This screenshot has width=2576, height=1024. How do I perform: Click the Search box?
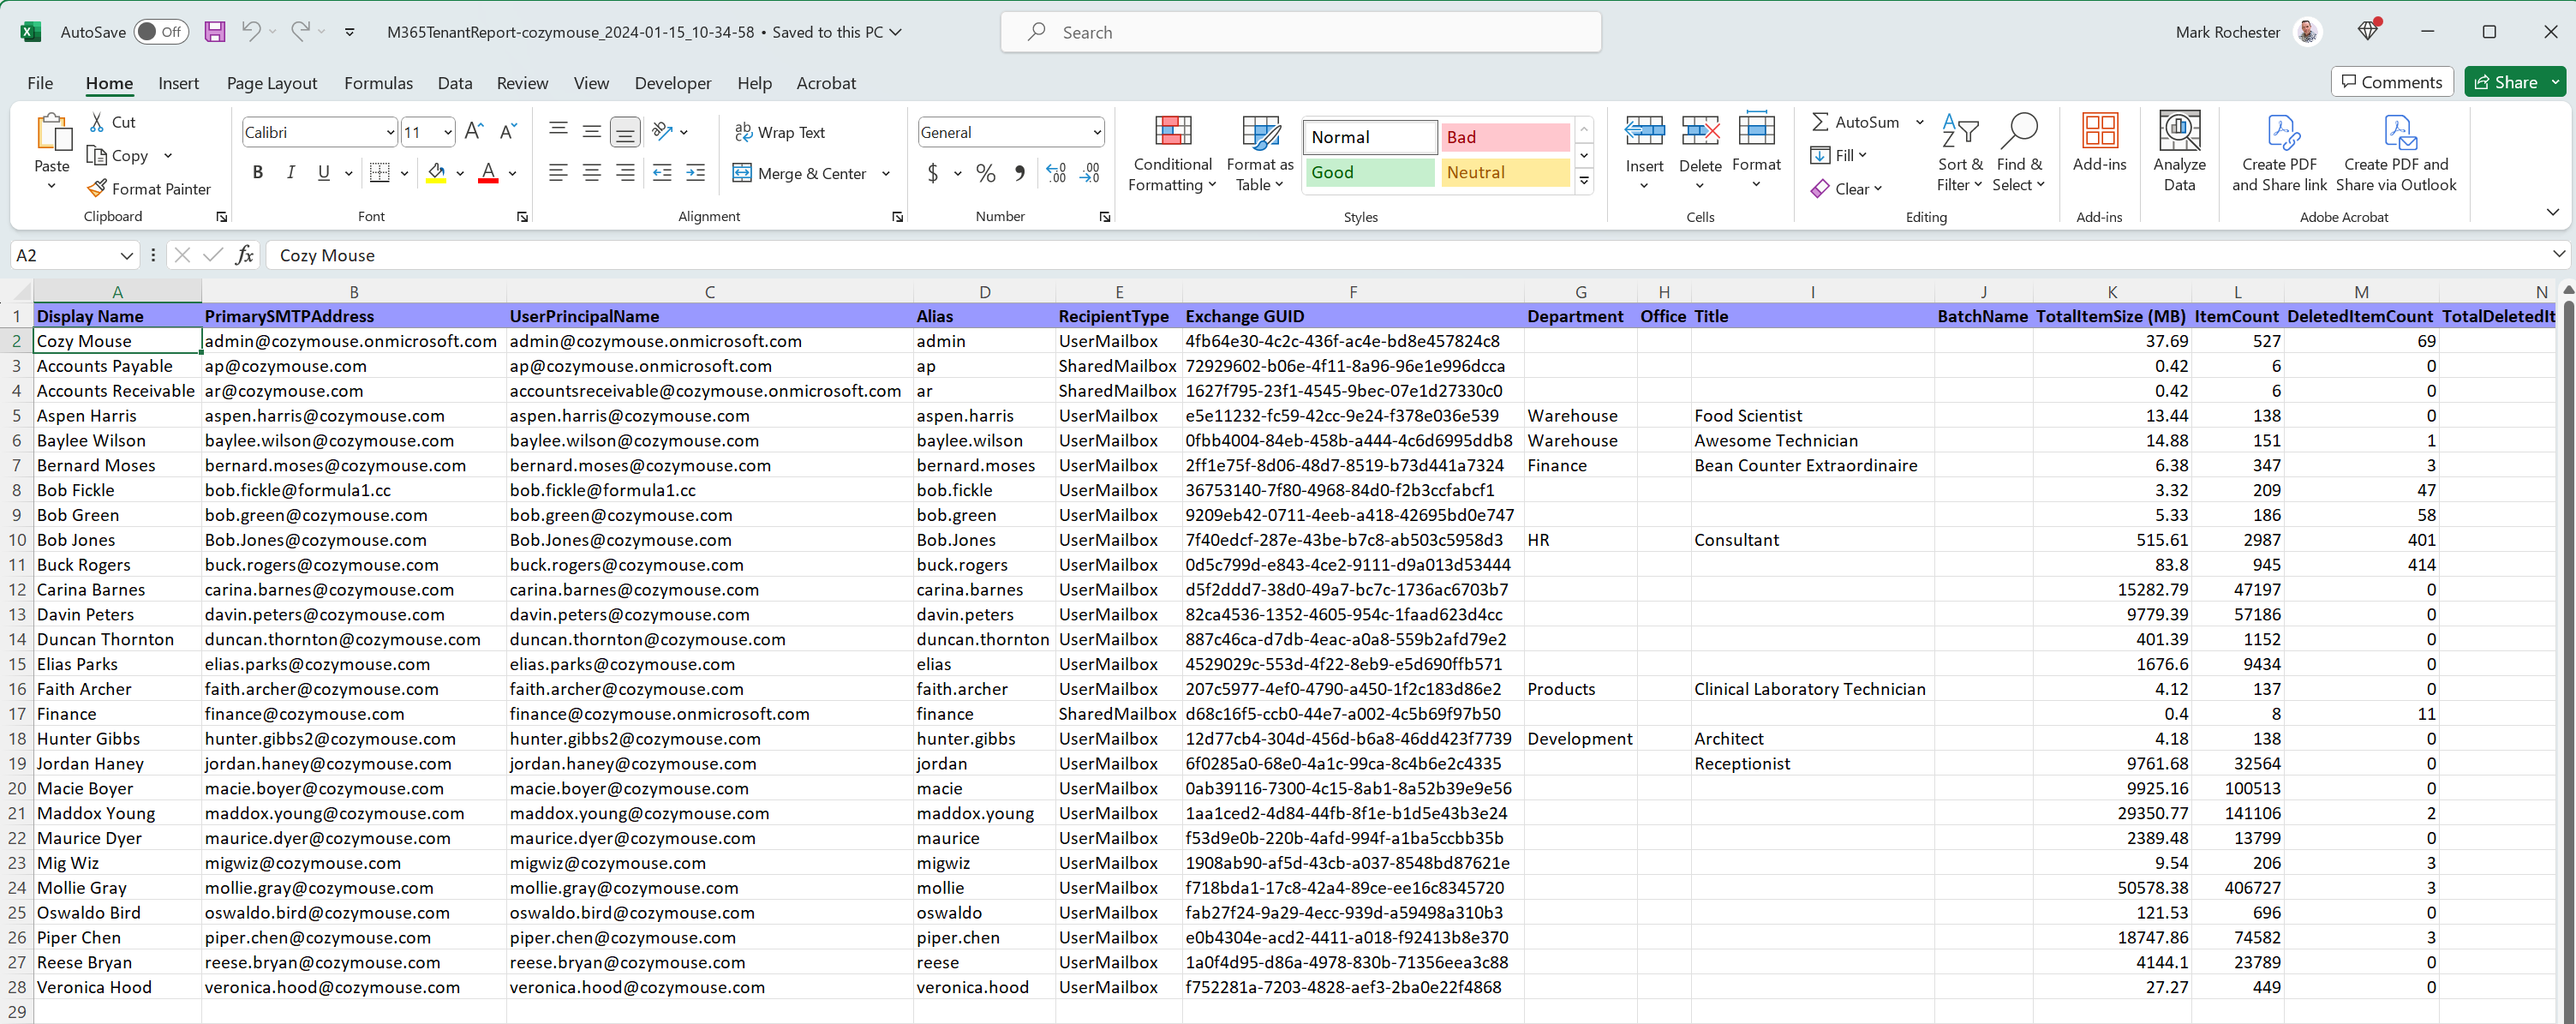[x=1300, y=31]
